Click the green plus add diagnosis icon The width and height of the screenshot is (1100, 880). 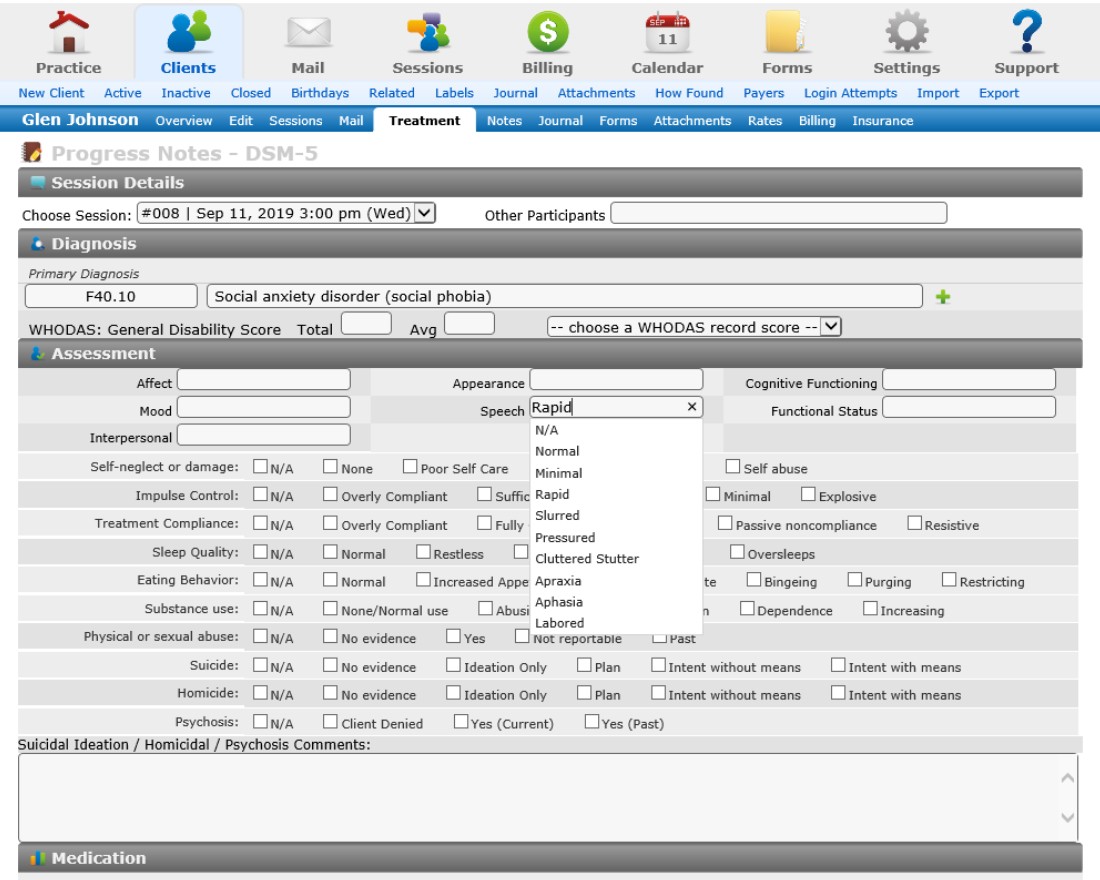[943, 297]
